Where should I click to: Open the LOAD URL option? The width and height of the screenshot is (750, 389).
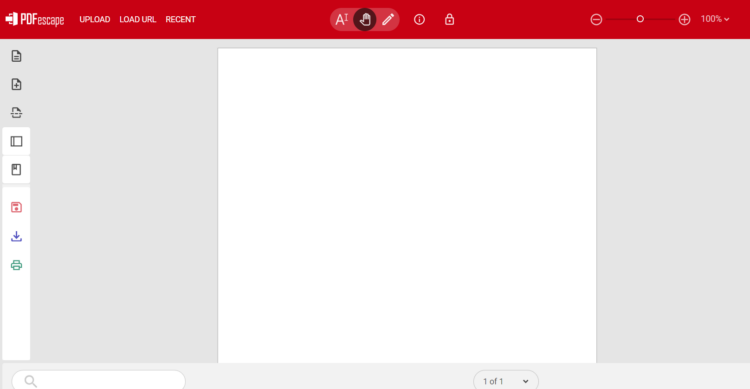pos(138,20)
